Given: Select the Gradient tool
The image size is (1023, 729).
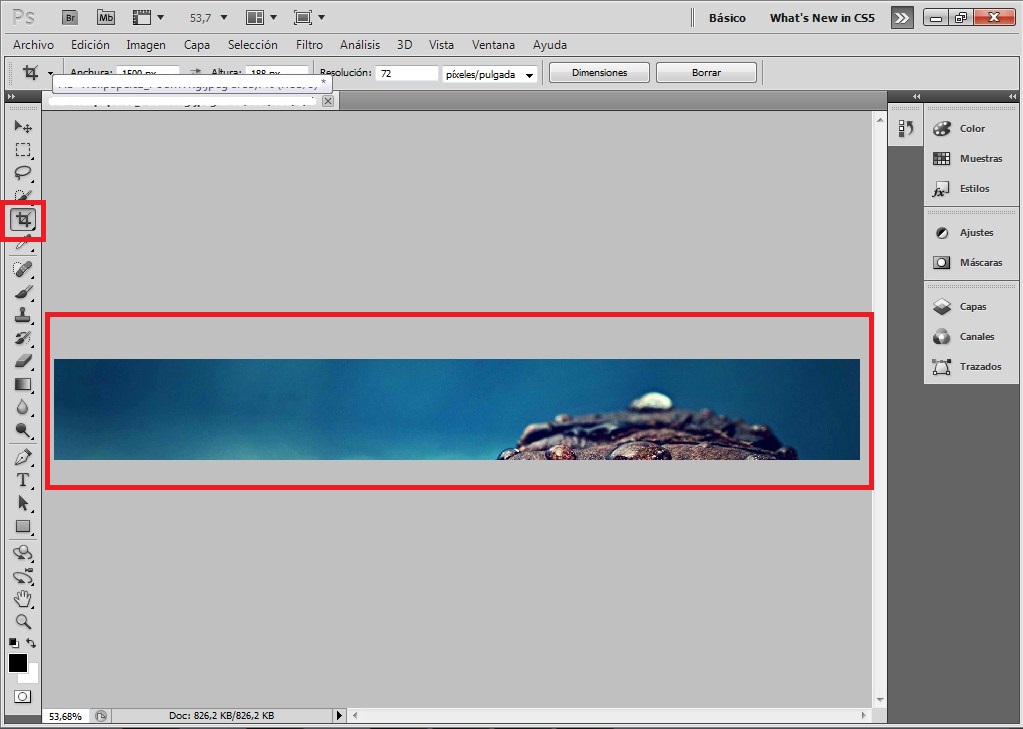Looking at the screenshot, I should [23, 384].
